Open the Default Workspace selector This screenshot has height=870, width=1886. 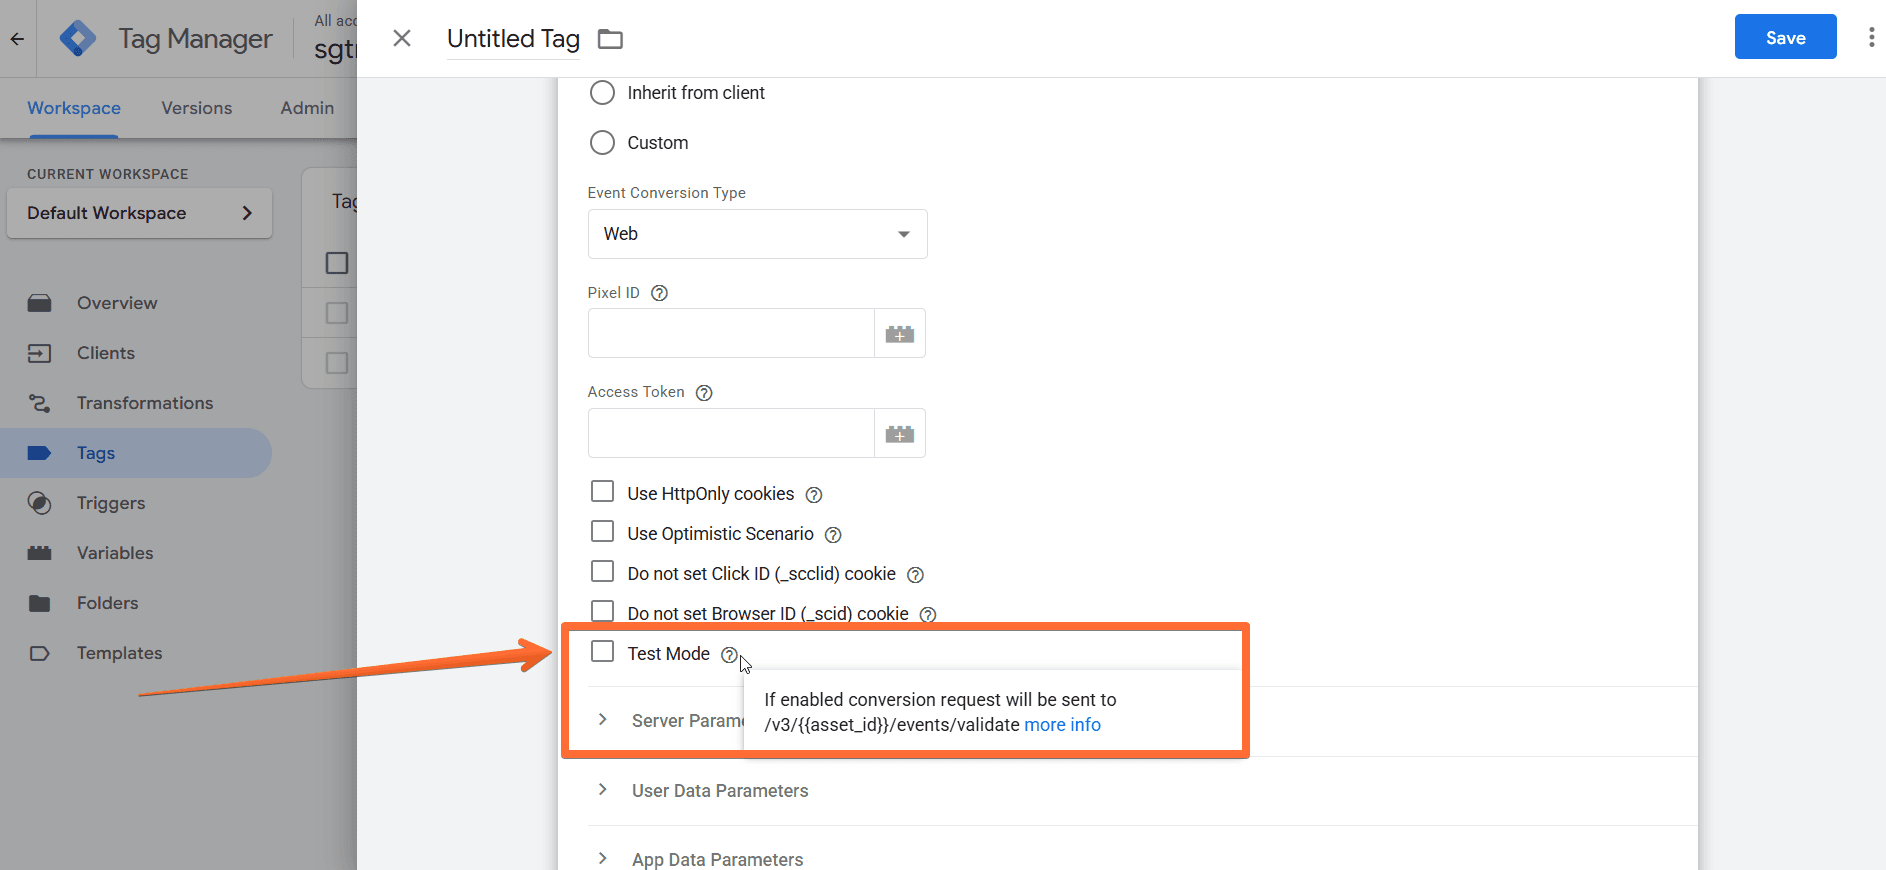coord(139,213)
